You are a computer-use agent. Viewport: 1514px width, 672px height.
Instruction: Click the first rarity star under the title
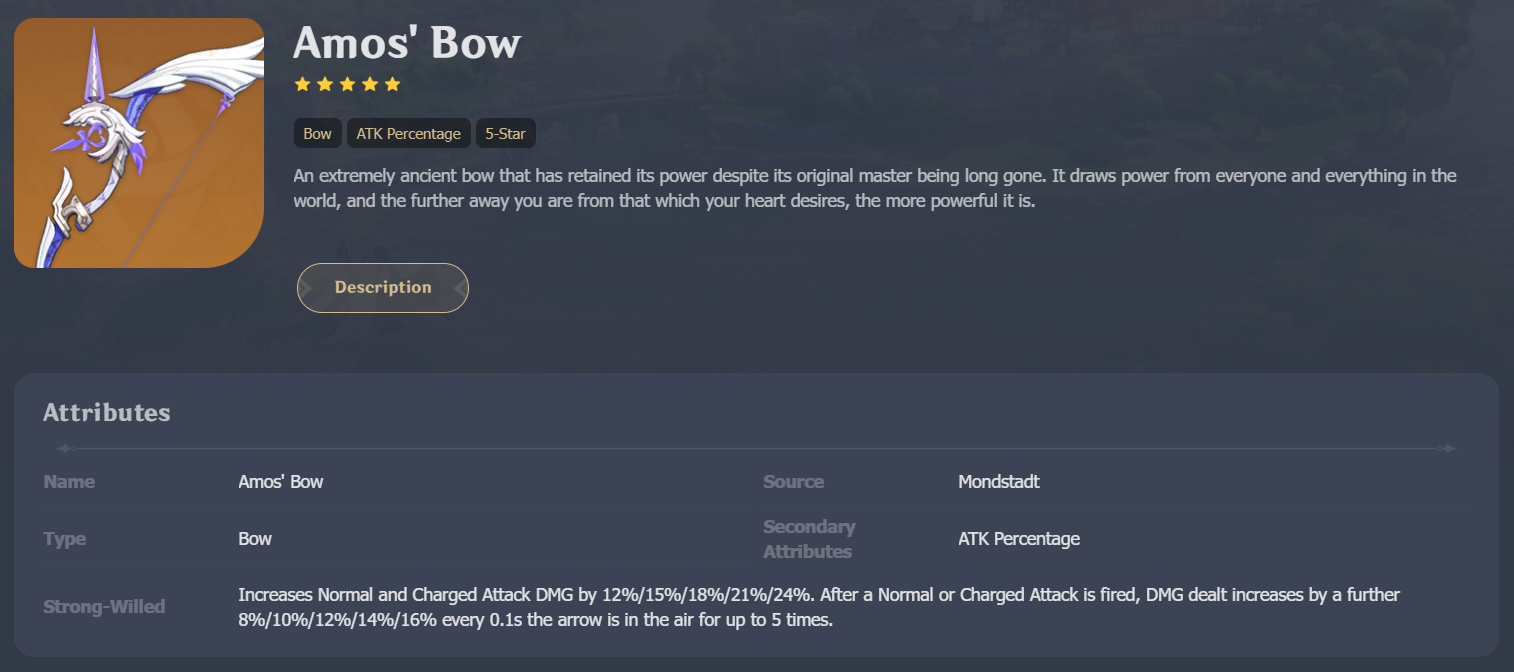(302, 84)
